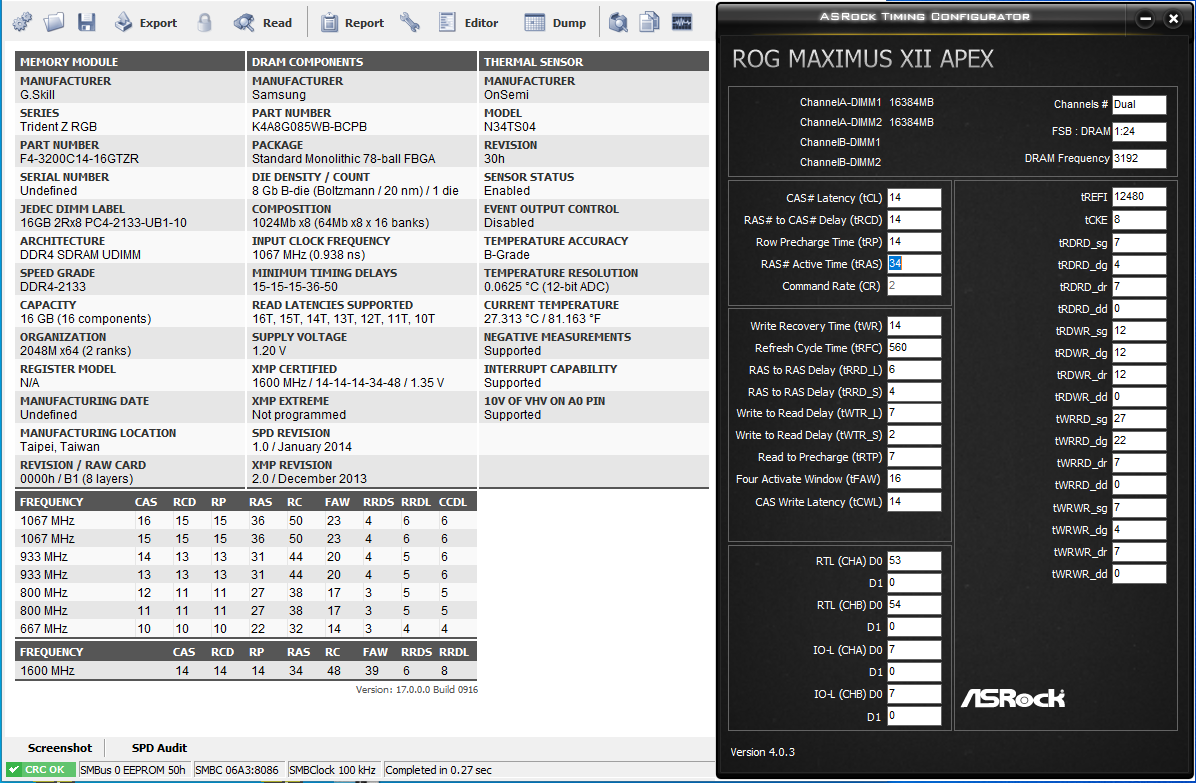
Task: Close the ASRock Timing Configurator window
Action: [x=1173, y=19]
